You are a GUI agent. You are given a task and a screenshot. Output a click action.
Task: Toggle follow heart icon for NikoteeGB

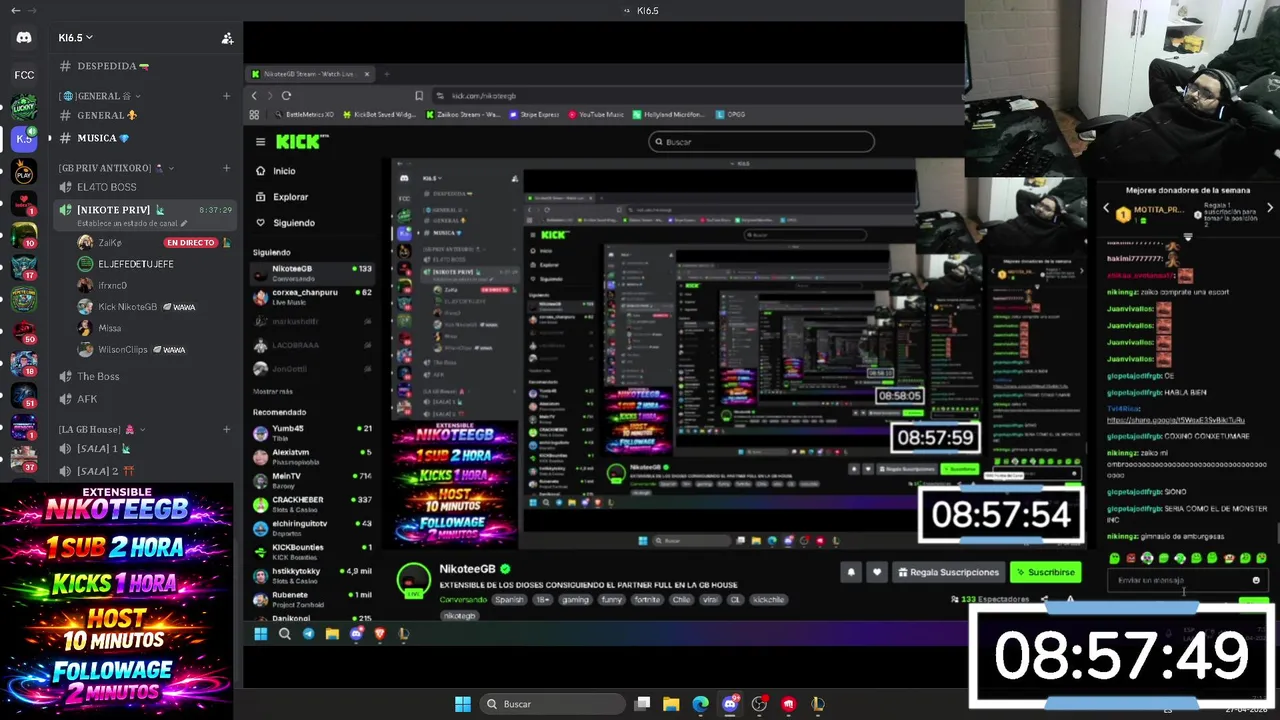[x=876, y=573]
